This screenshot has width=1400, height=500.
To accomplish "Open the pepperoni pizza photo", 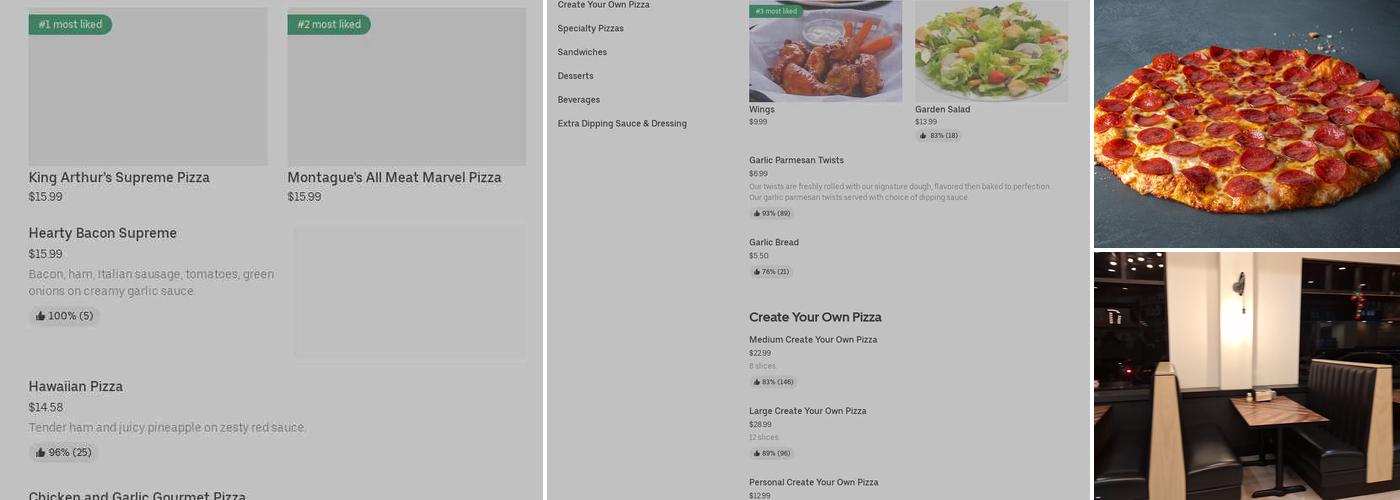I will tap(1247, 123).
